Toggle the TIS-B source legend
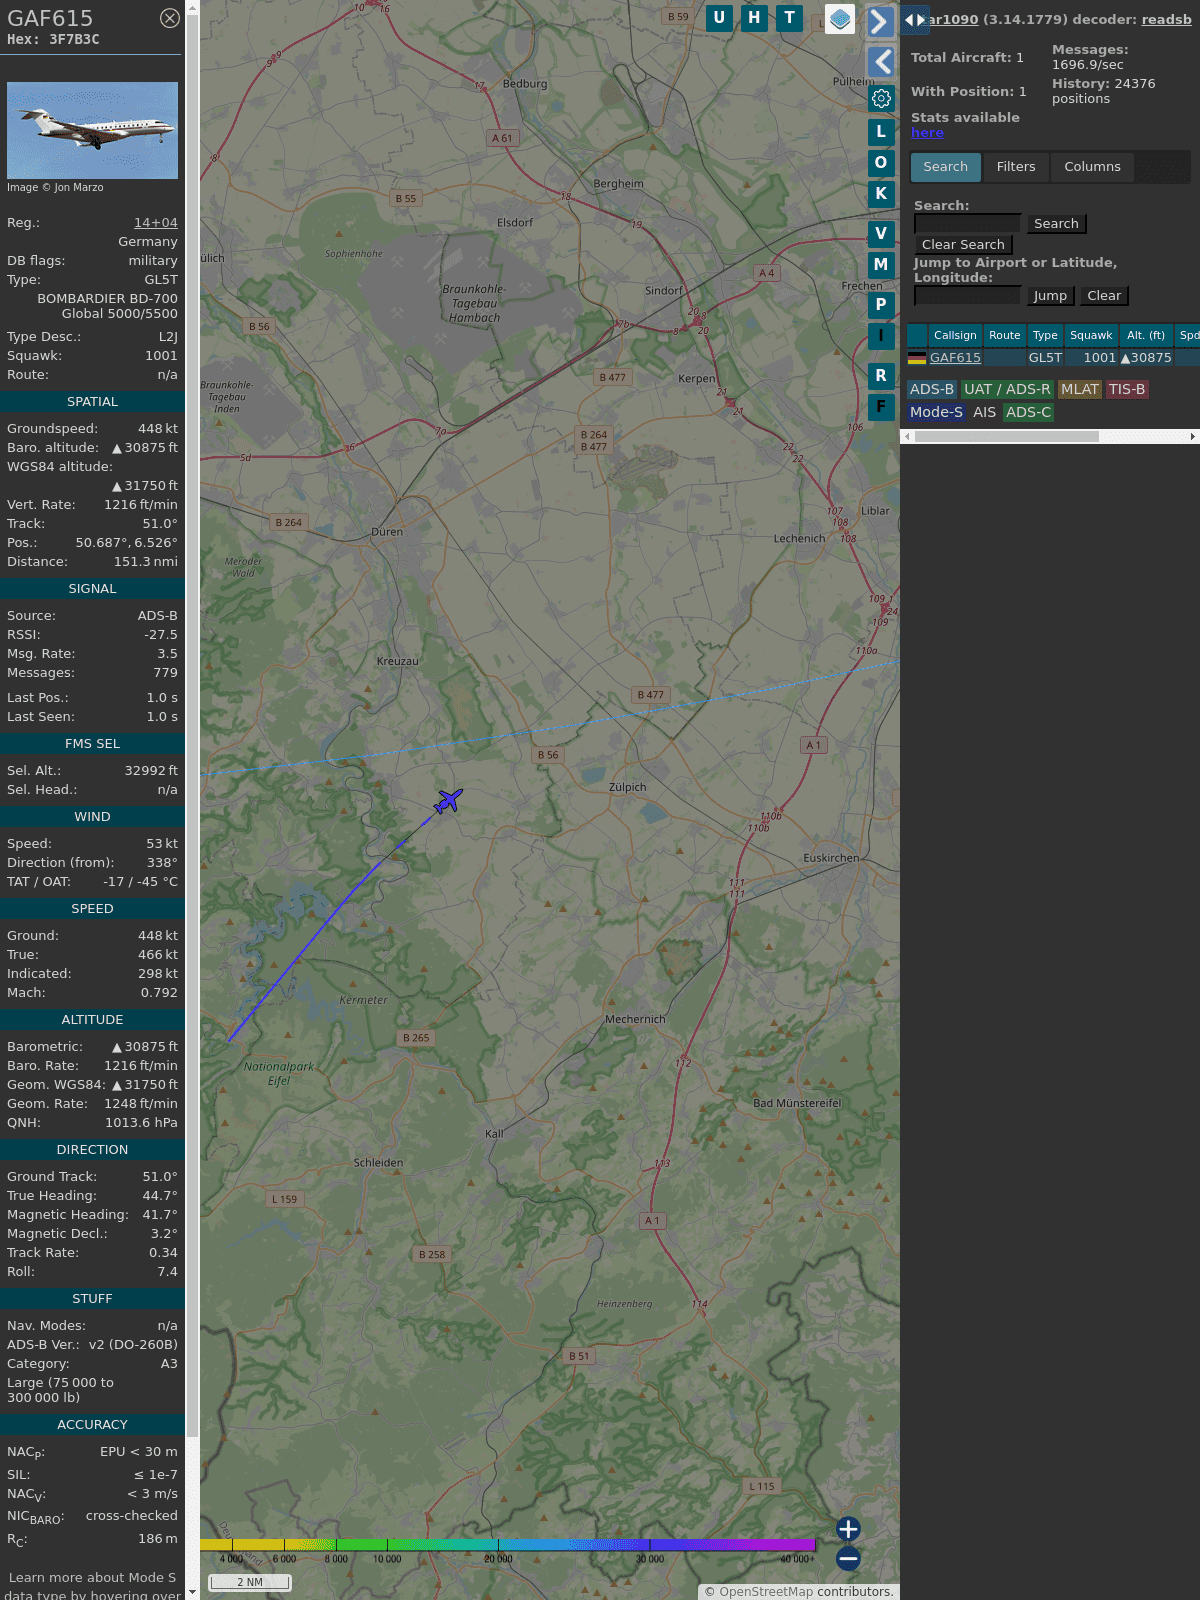Screen dimensions: 1200x1600 [1127, 390]
